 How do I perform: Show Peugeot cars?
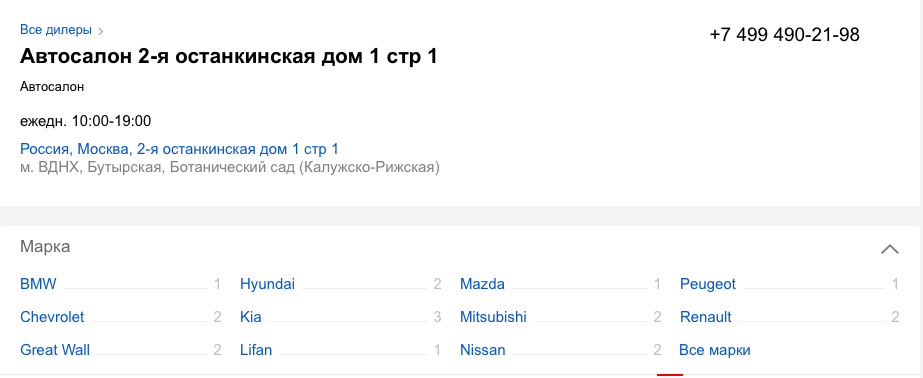[x=708, y=284]
